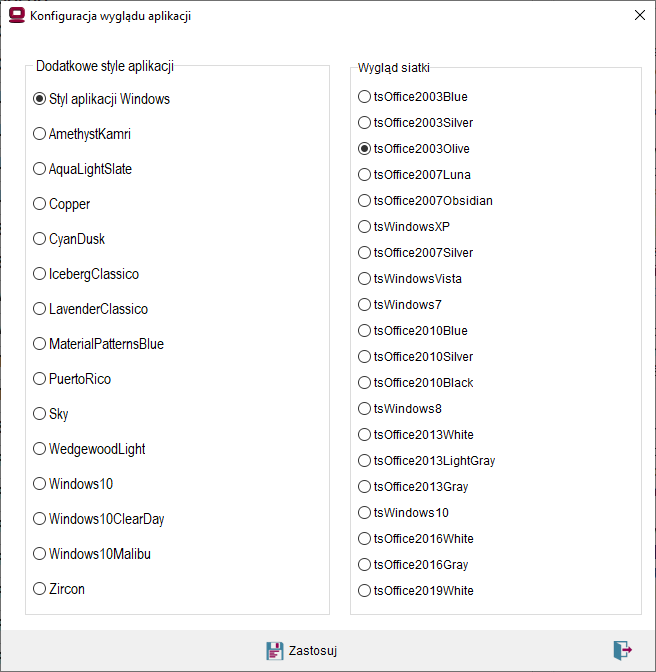Pick tsWindowsXP grid appearance
The width and height of the screenshot is (656, 672).
(404, 226)
